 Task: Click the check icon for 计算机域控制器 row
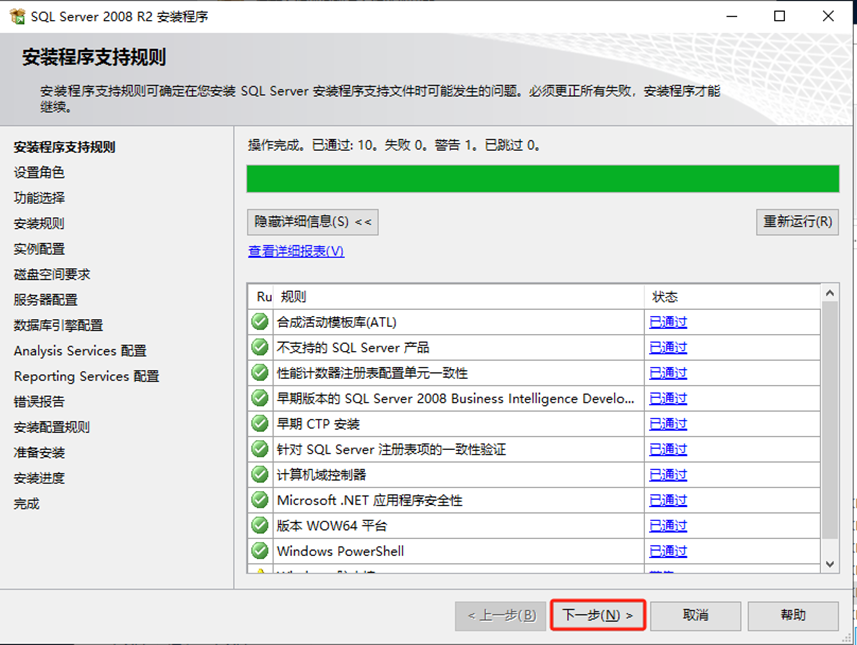tap(260, 474)
